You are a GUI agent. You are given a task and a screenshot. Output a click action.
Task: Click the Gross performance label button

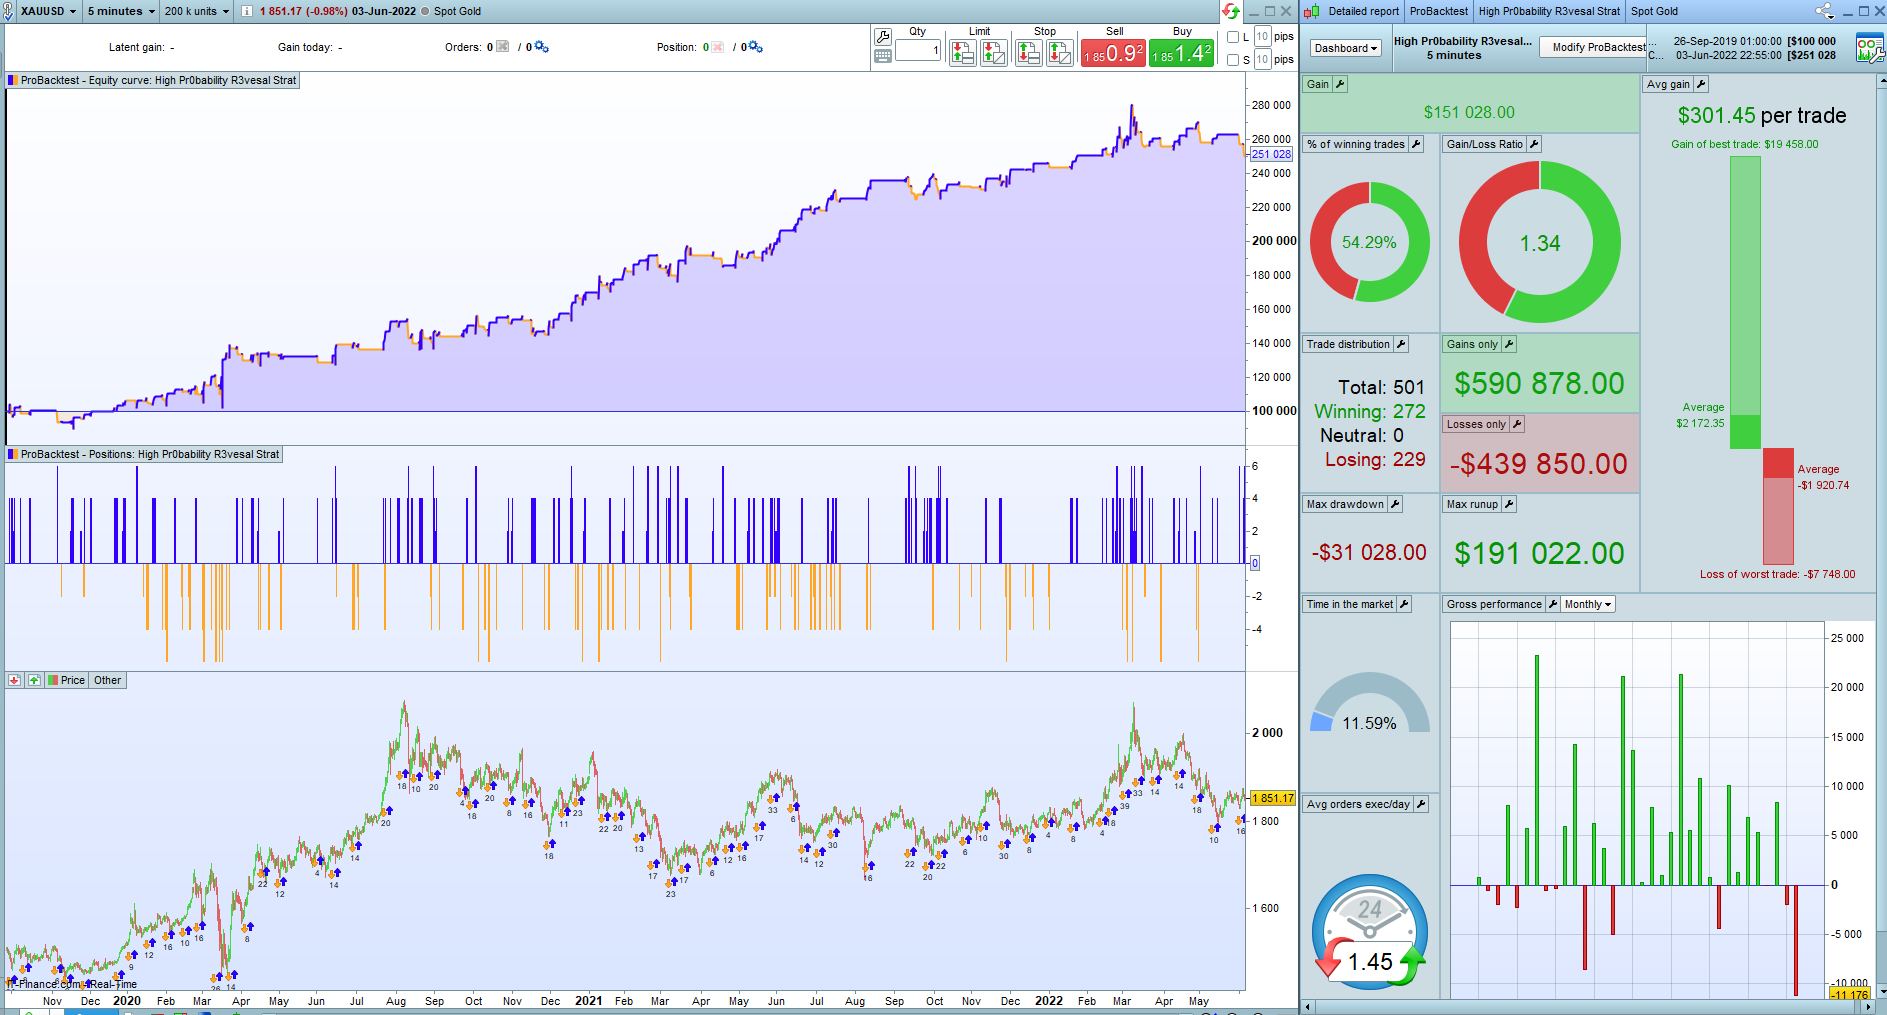1494,604
